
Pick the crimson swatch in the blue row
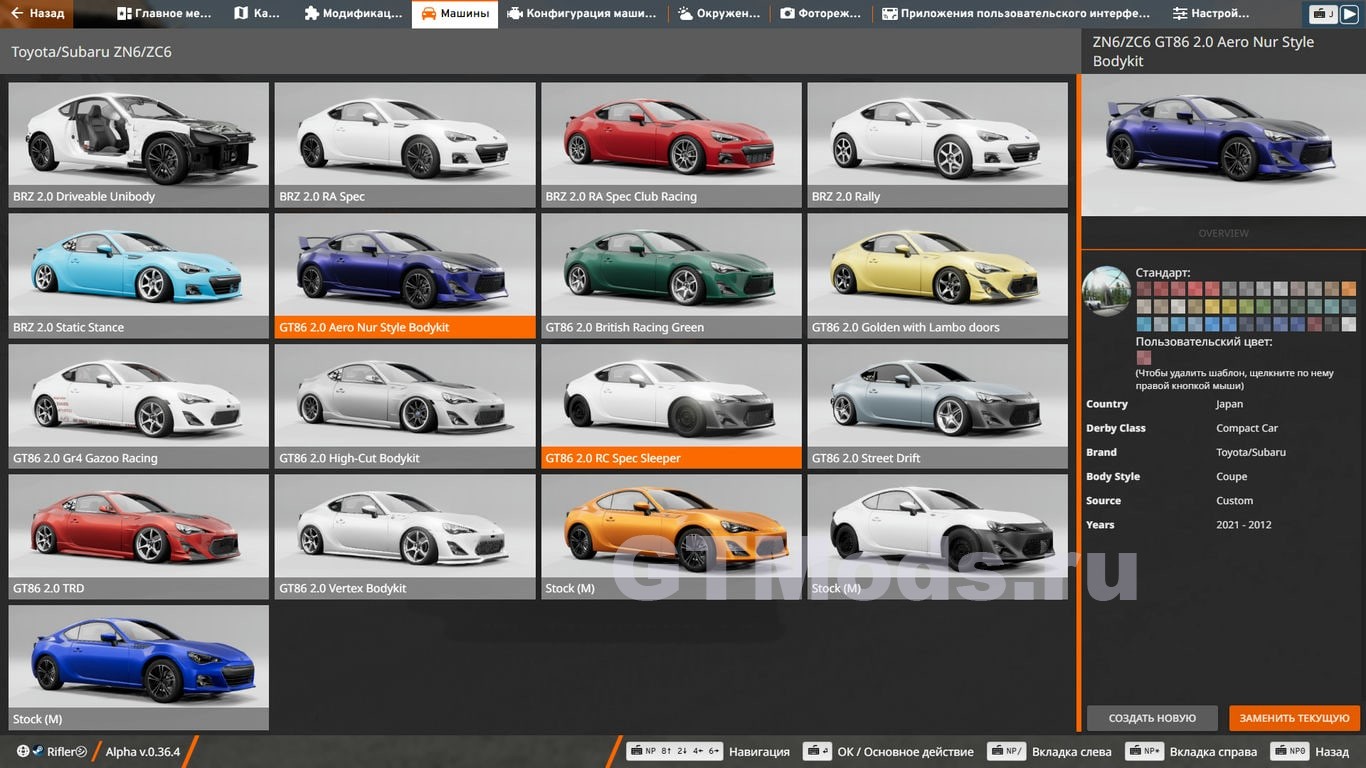[1315, 324]
